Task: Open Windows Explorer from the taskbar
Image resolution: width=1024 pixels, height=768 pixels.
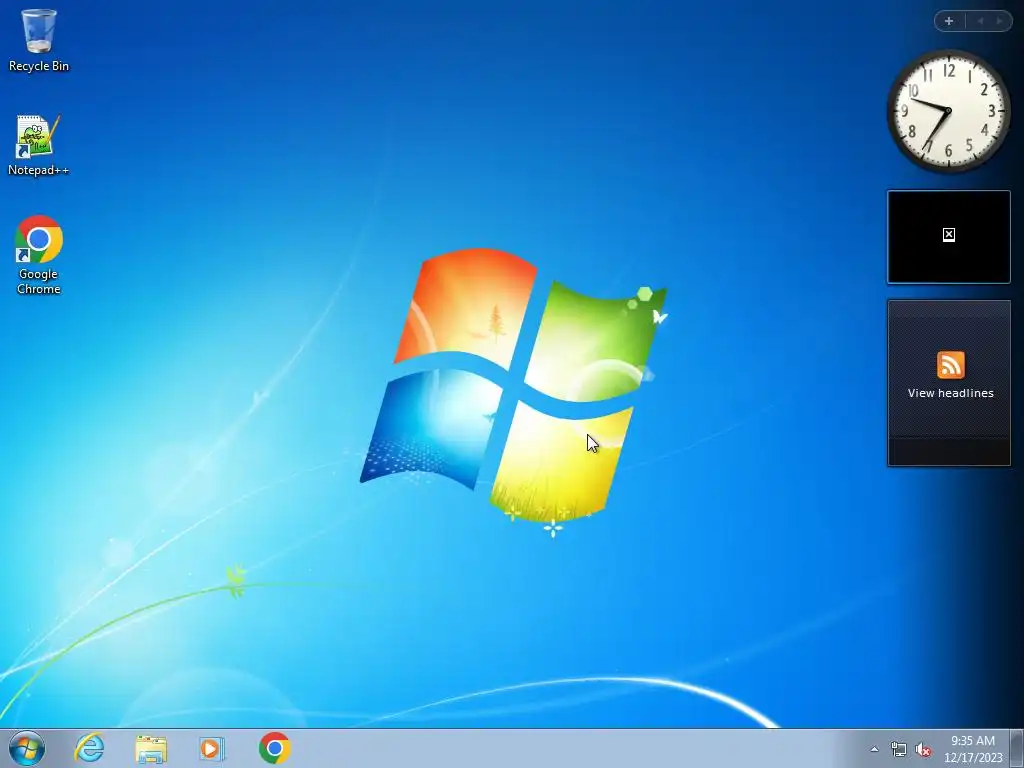Action: coord(151,748)
